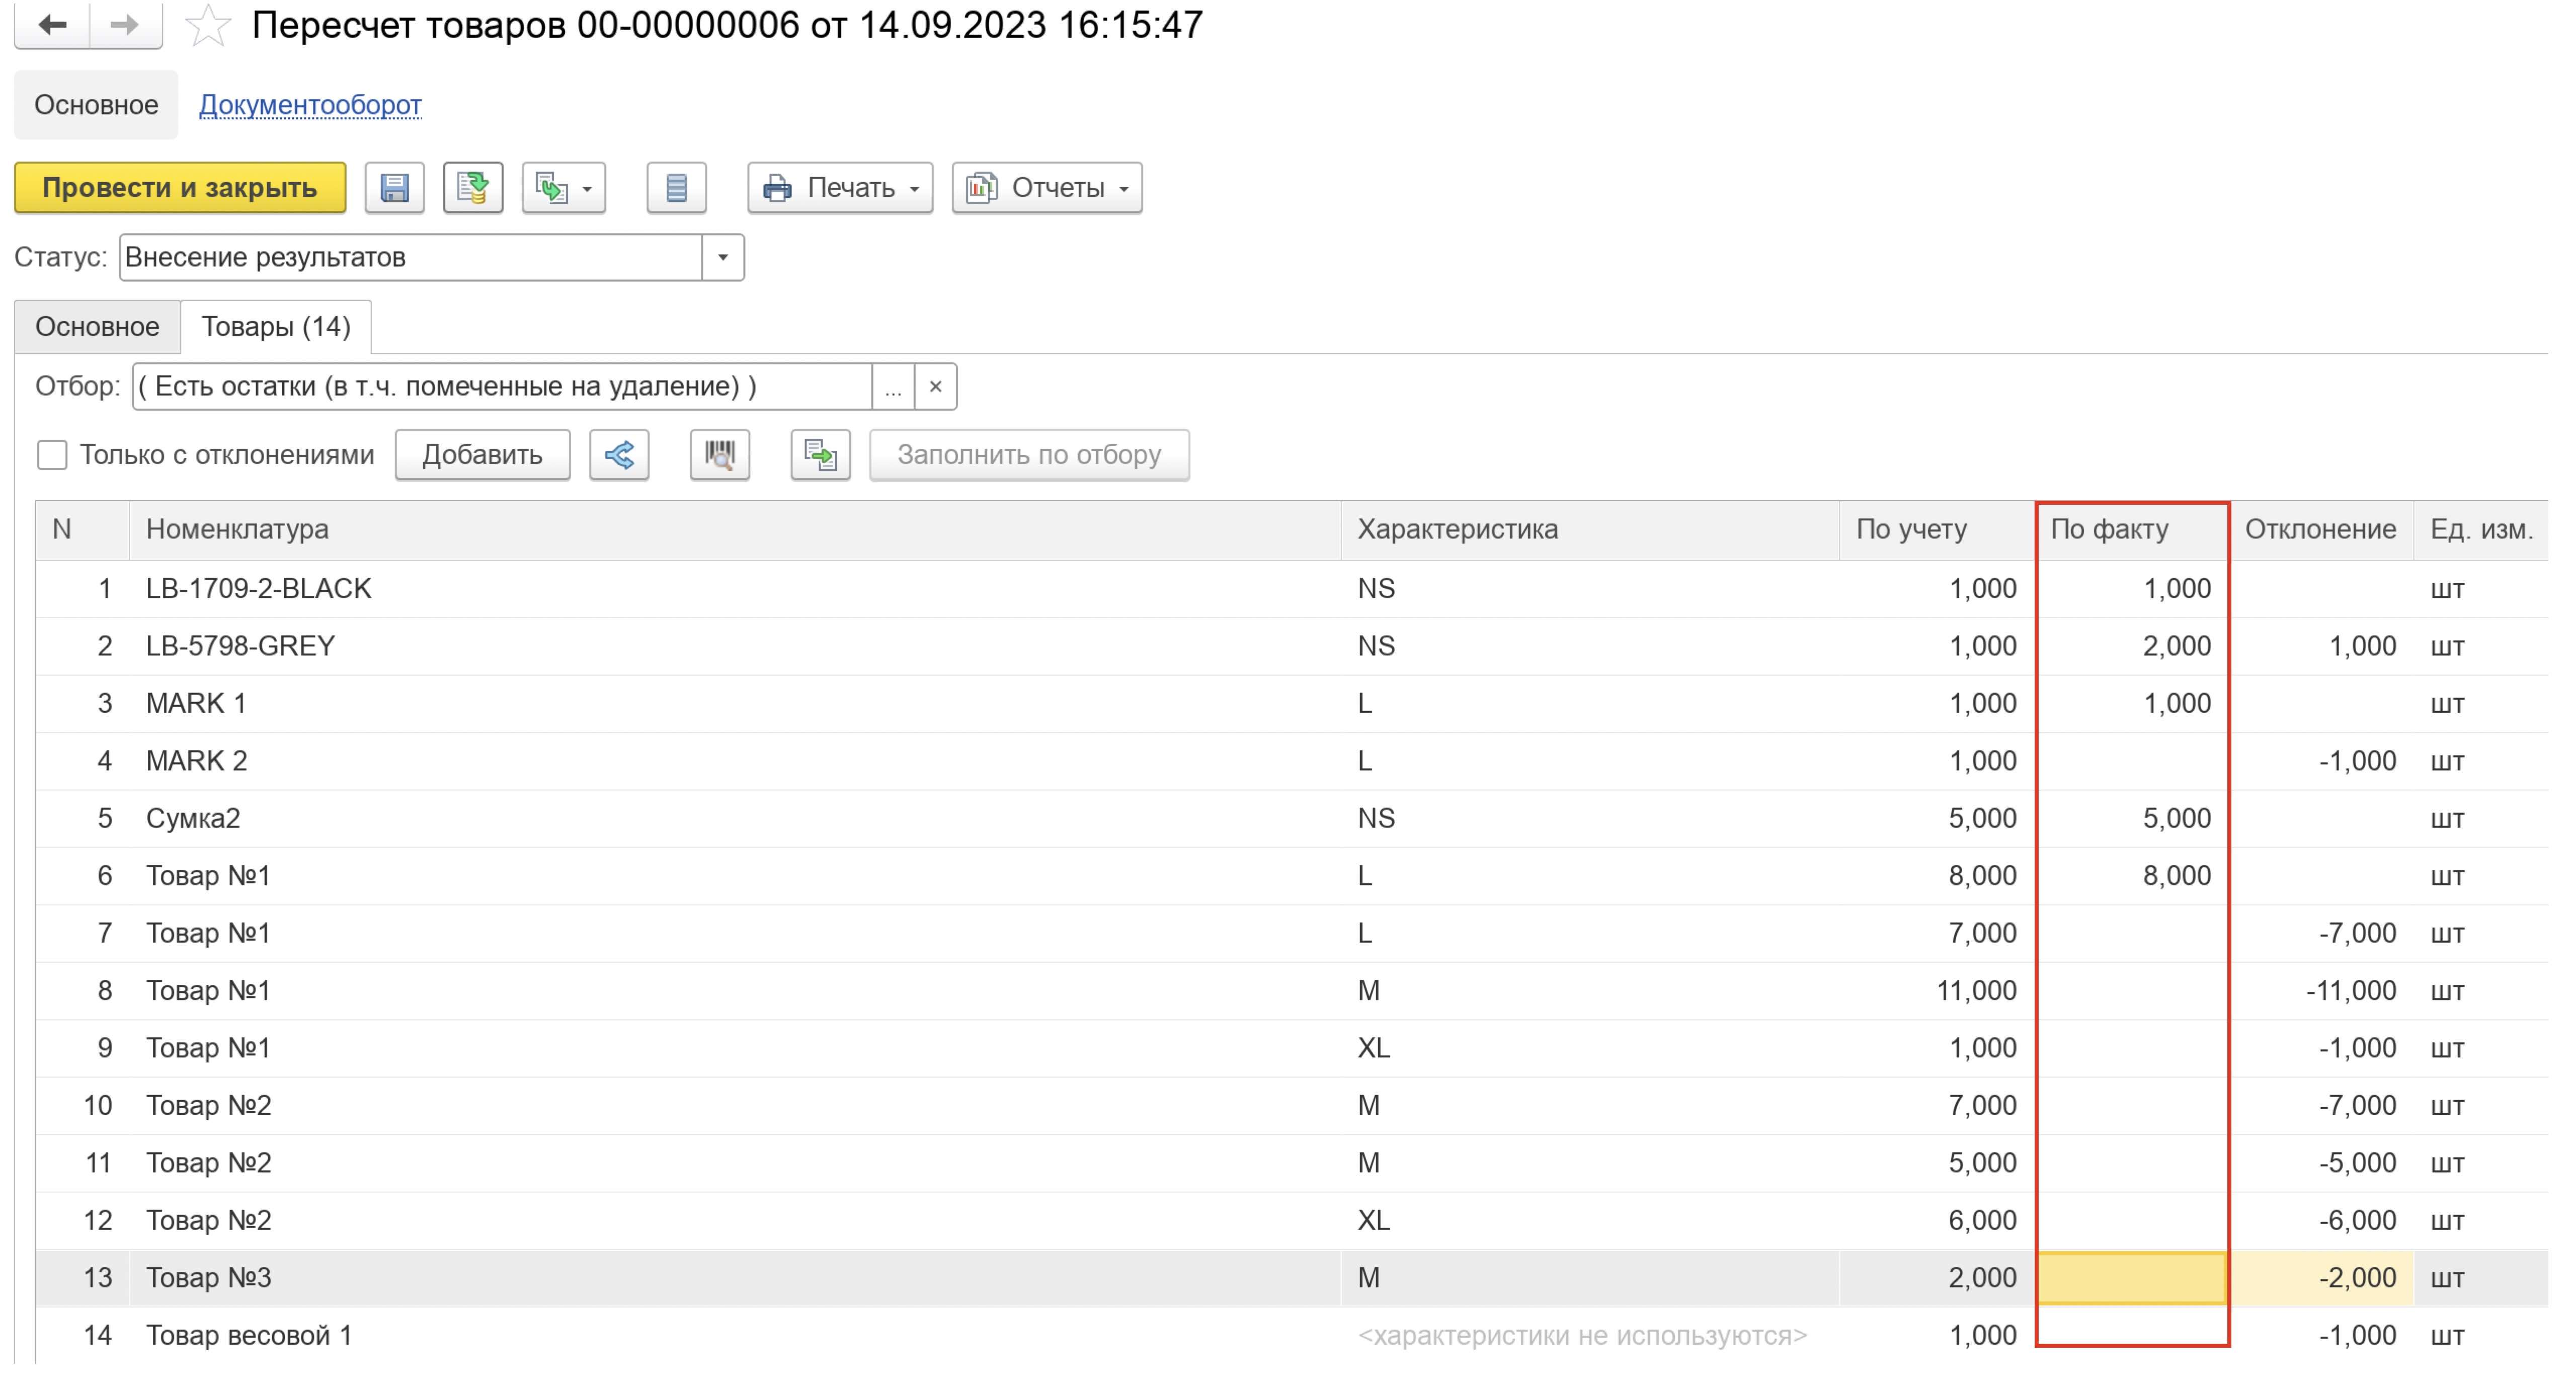
Task: Click the load-from-external-file icon
Action: coord(820,455)
